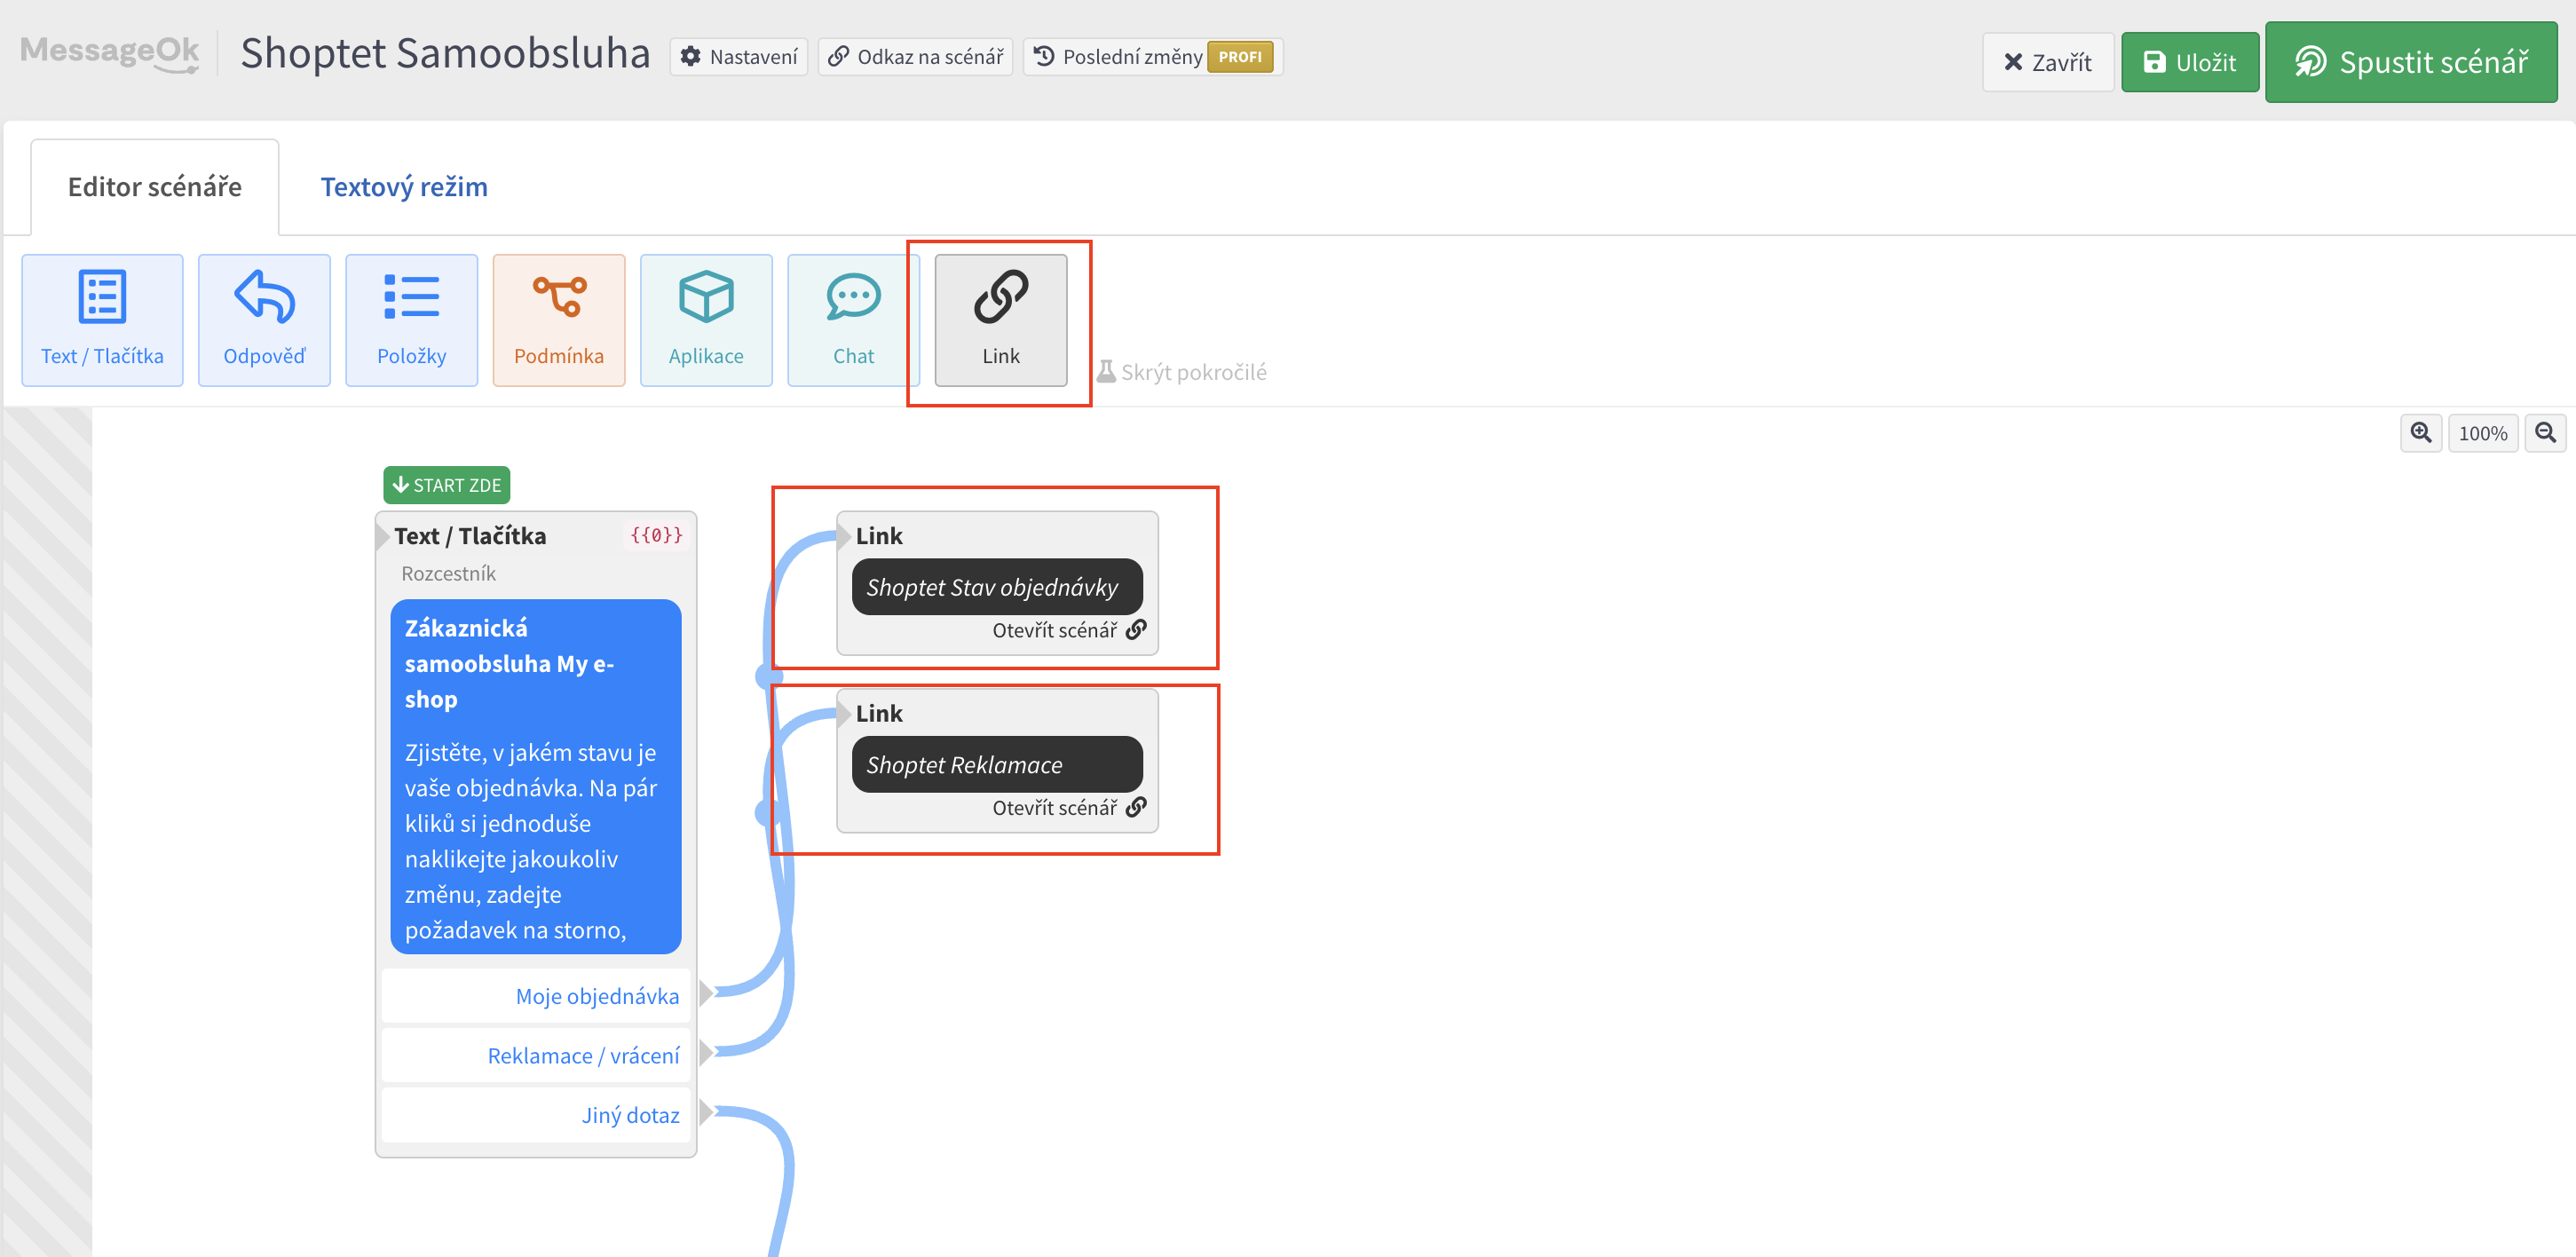Add a Chat block

(x=852, y=320)
